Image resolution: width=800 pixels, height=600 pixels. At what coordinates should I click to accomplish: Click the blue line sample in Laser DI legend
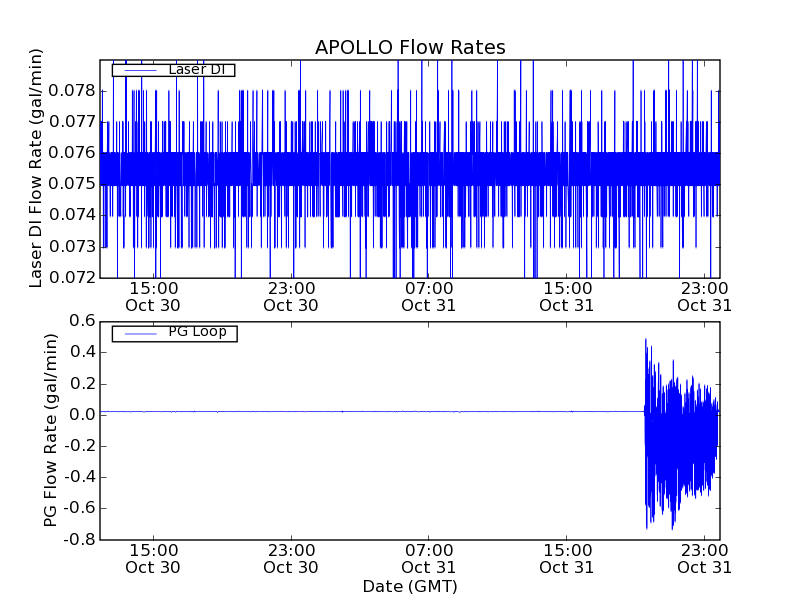(140, 70)
